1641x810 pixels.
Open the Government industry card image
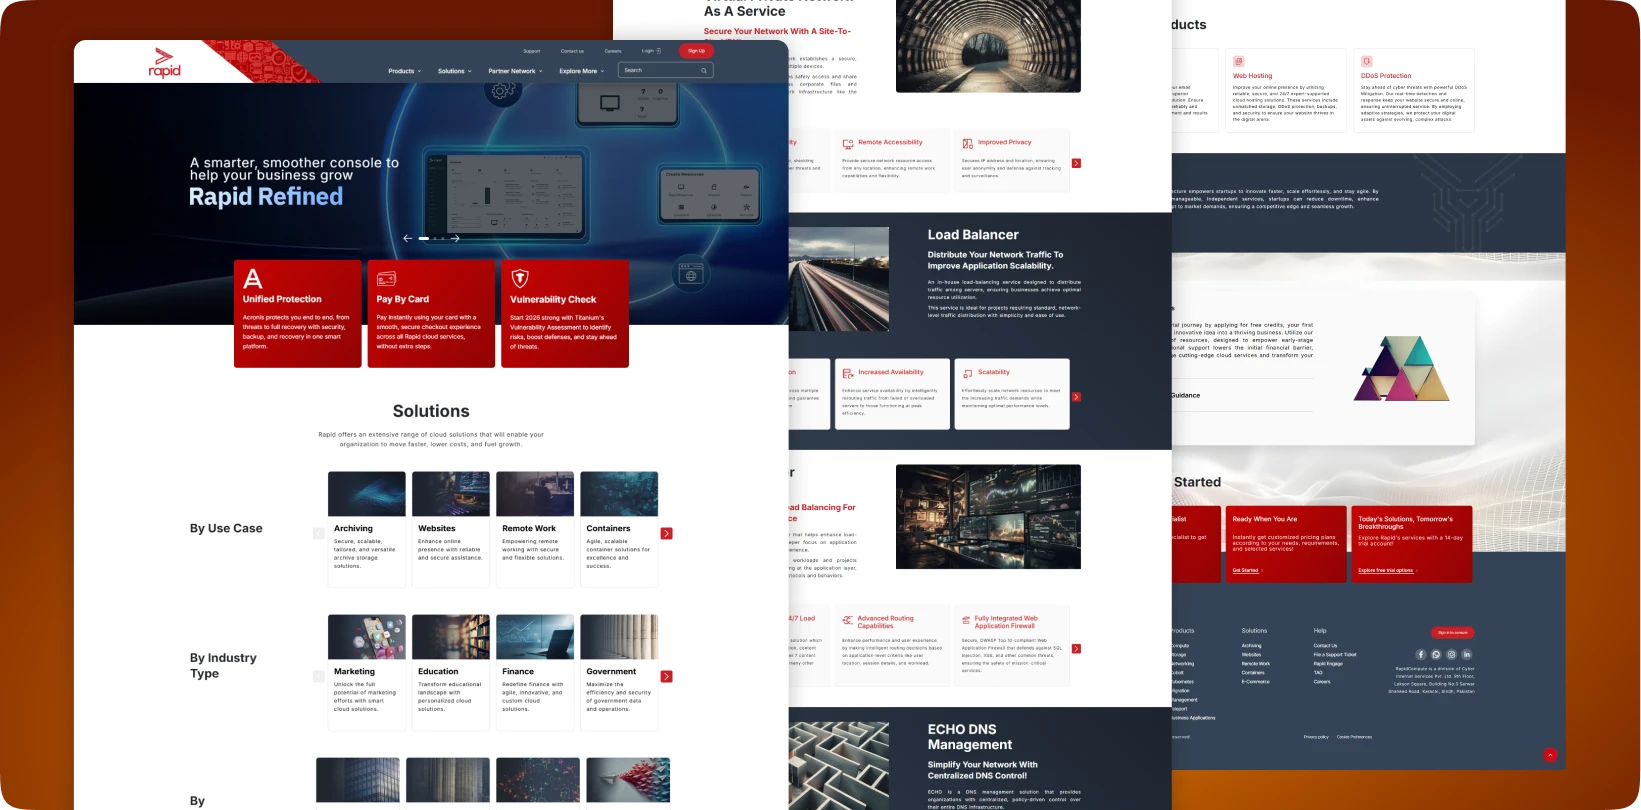pos(619,637)
